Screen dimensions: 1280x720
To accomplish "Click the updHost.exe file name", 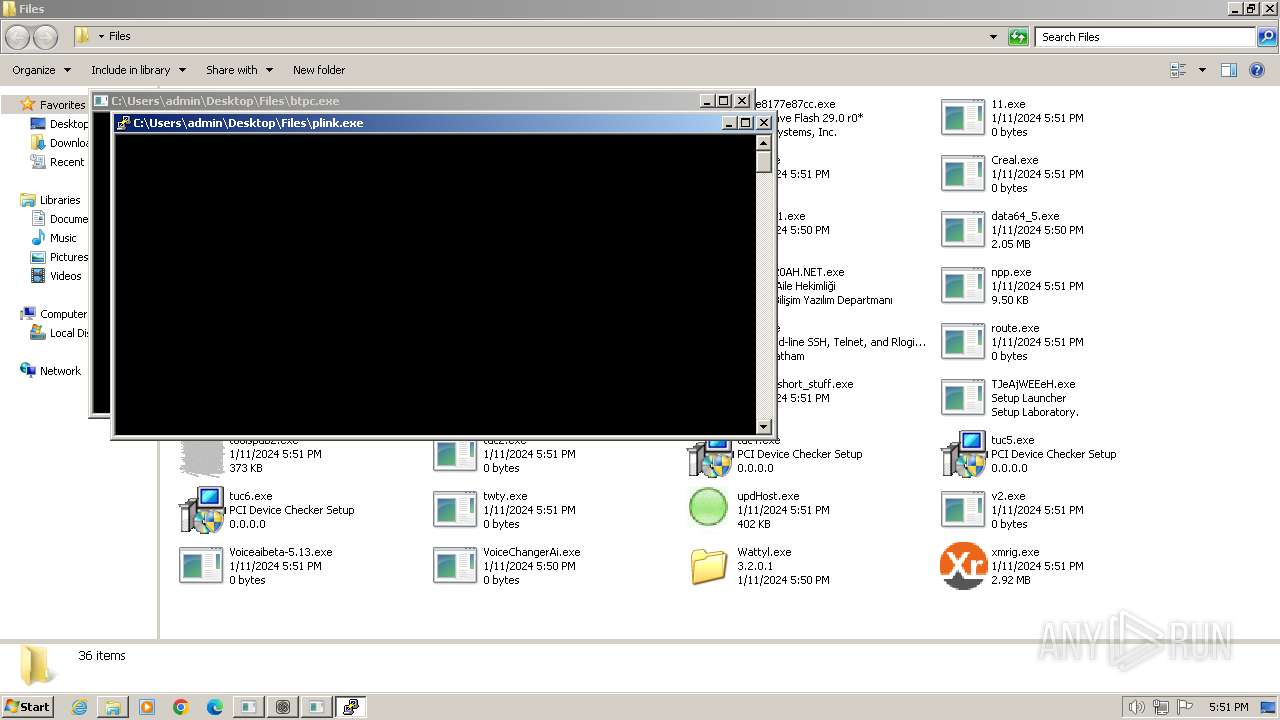I will pos(768,496).
